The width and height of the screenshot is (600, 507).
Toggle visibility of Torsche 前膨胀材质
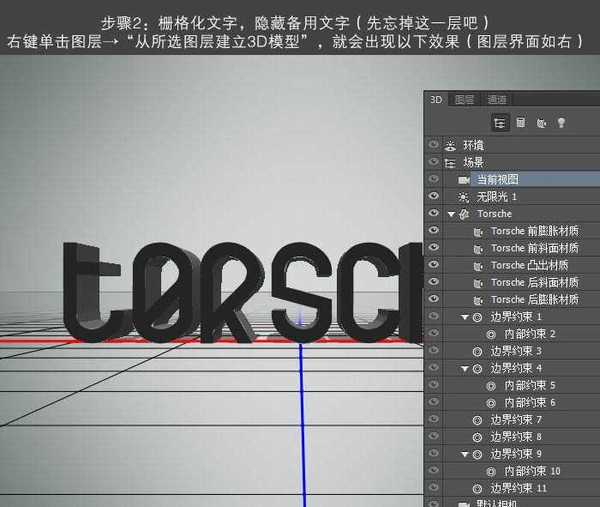coord(434,231)
